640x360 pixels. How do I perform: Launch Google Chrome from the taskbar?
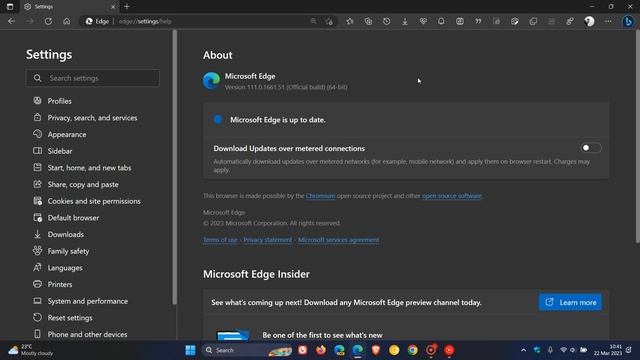pos(413,350)
